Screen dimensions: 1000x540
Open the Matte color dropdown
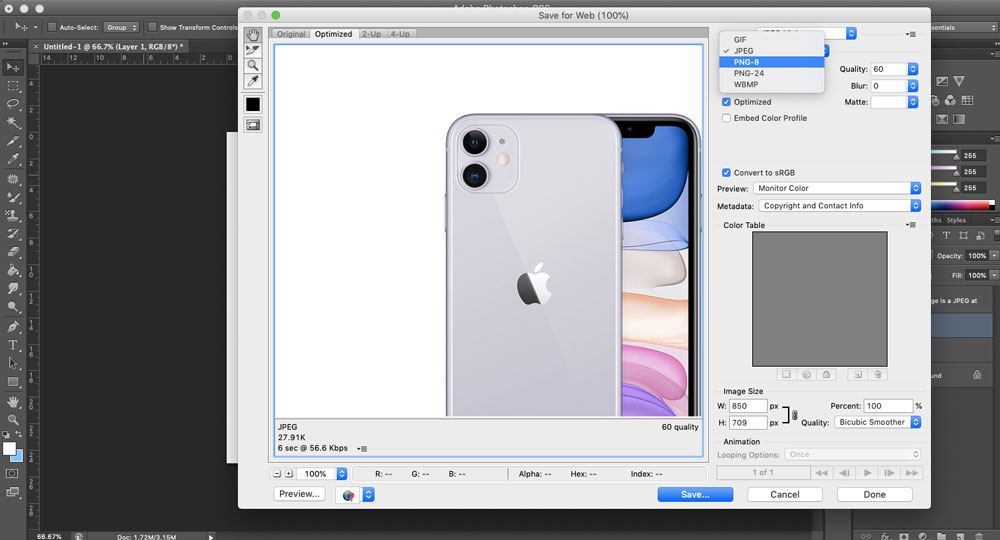click(913, 102)
